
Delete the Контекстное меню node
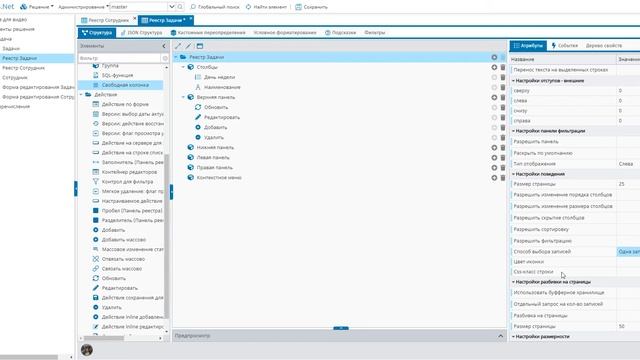coord(503,178)
